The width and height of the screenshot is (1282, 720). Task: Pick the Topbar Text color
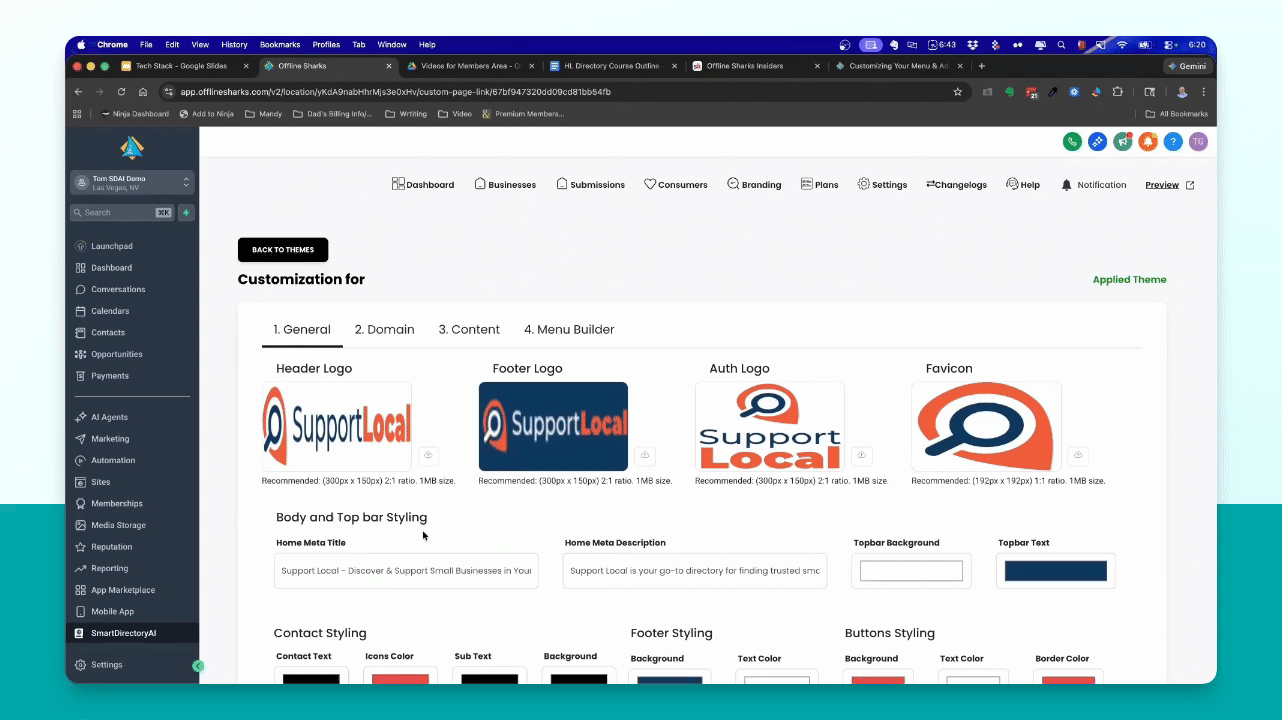[1056, 571]
